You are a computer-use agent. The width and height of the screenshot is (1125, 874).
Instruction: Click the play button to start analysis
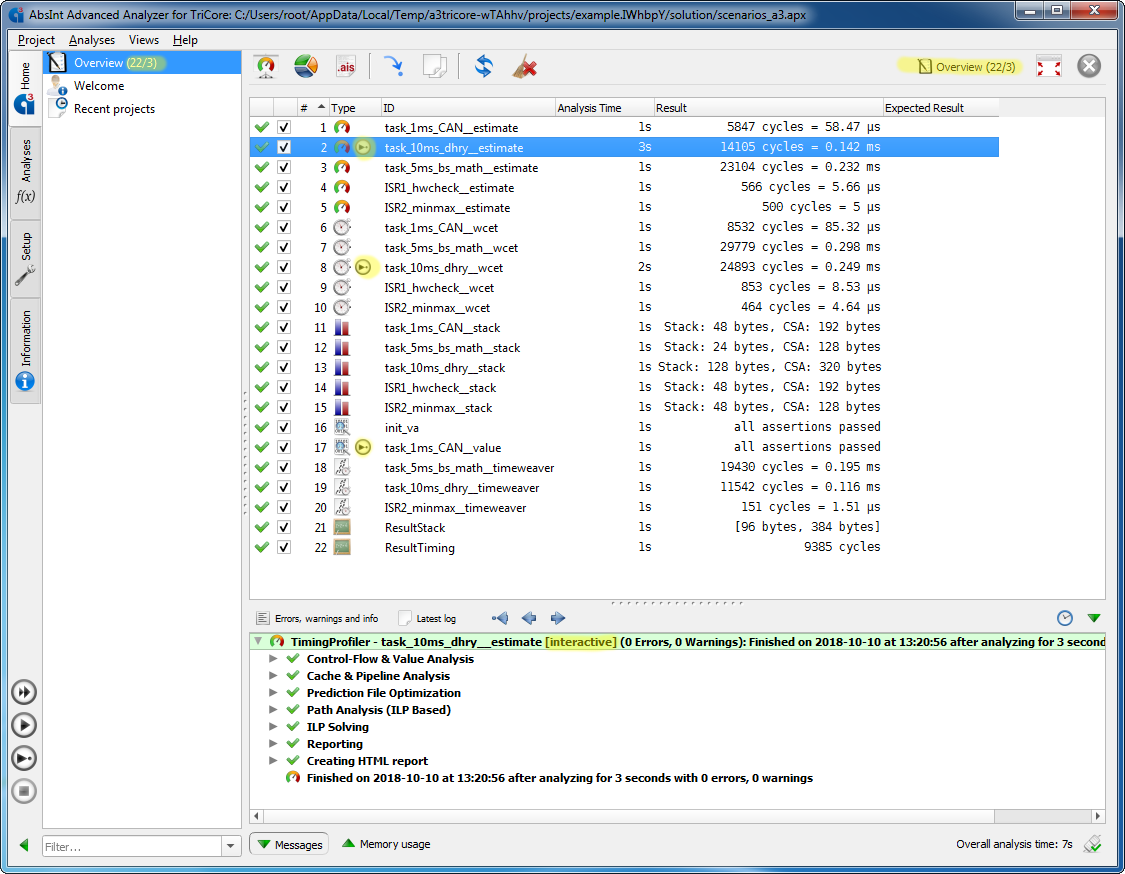tap(24, 725)
